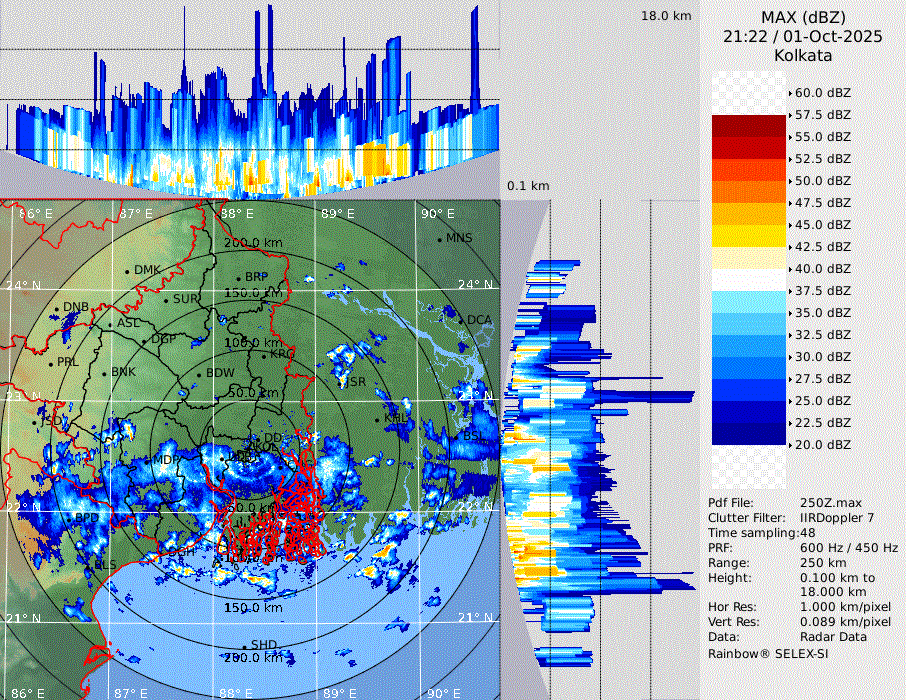Image resolution: width=906 pixels, height=700 pixels.
Task: Select the BDW station marker
Action: (199, 374)
